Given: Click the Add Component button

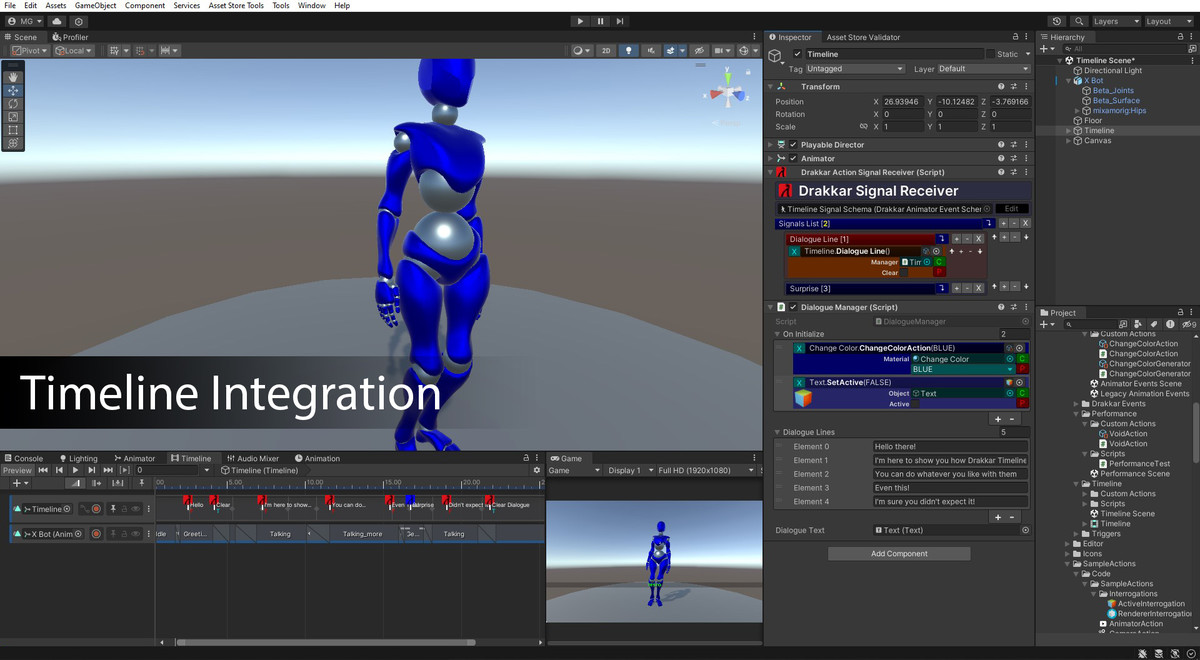Looking at the screenshot, I should tap(899, 553).
